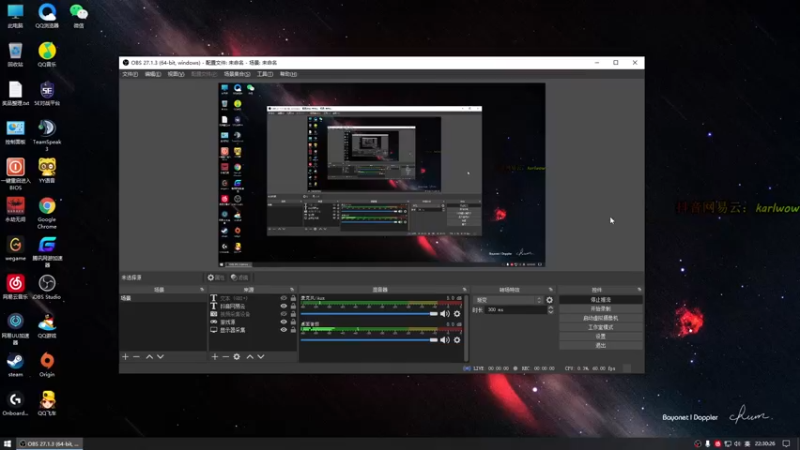Open 回收站 recycle bin icon
Viewport: 800px width, 450px height.
click(15, 55)
